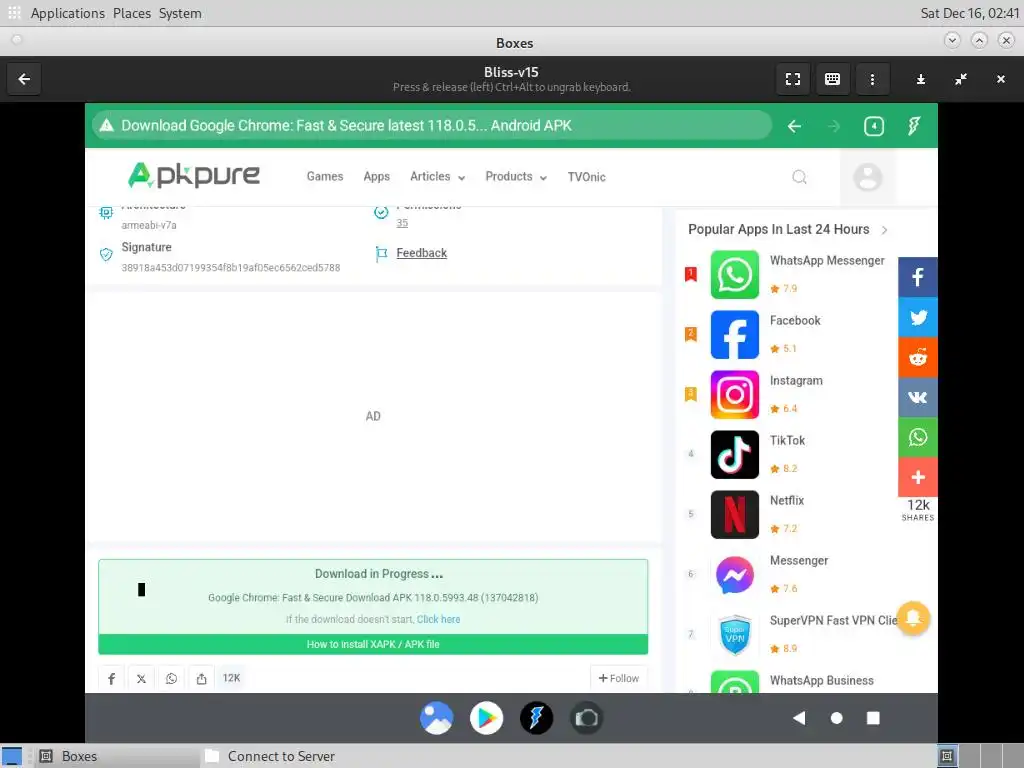This screenshot has width=1024, height=768.
Task: Click the generic share icon beside 12K
Action: 201,679
